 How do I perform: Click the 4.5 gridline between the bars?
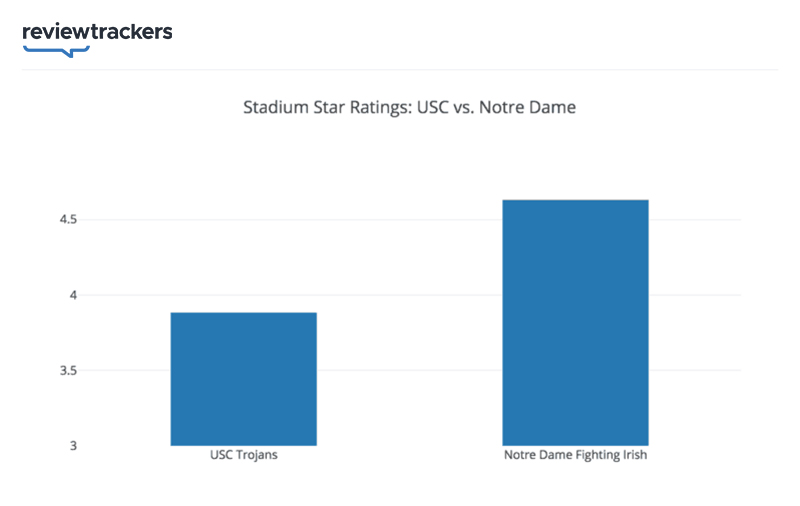point(410,220)
